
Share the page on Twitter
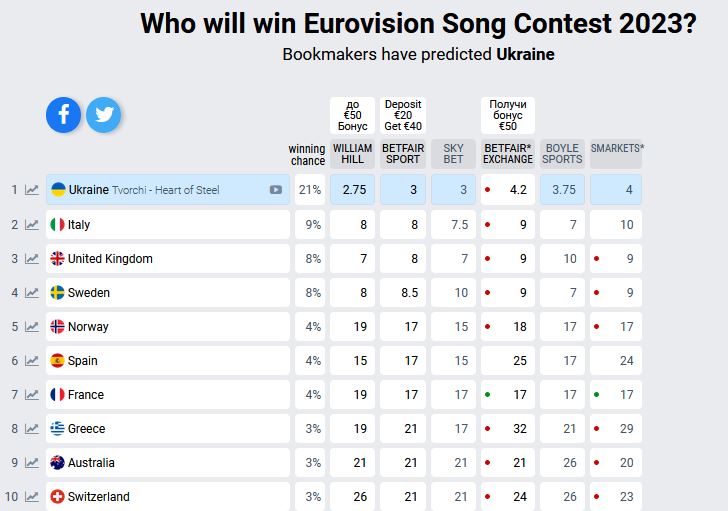[x=103, y=115]
